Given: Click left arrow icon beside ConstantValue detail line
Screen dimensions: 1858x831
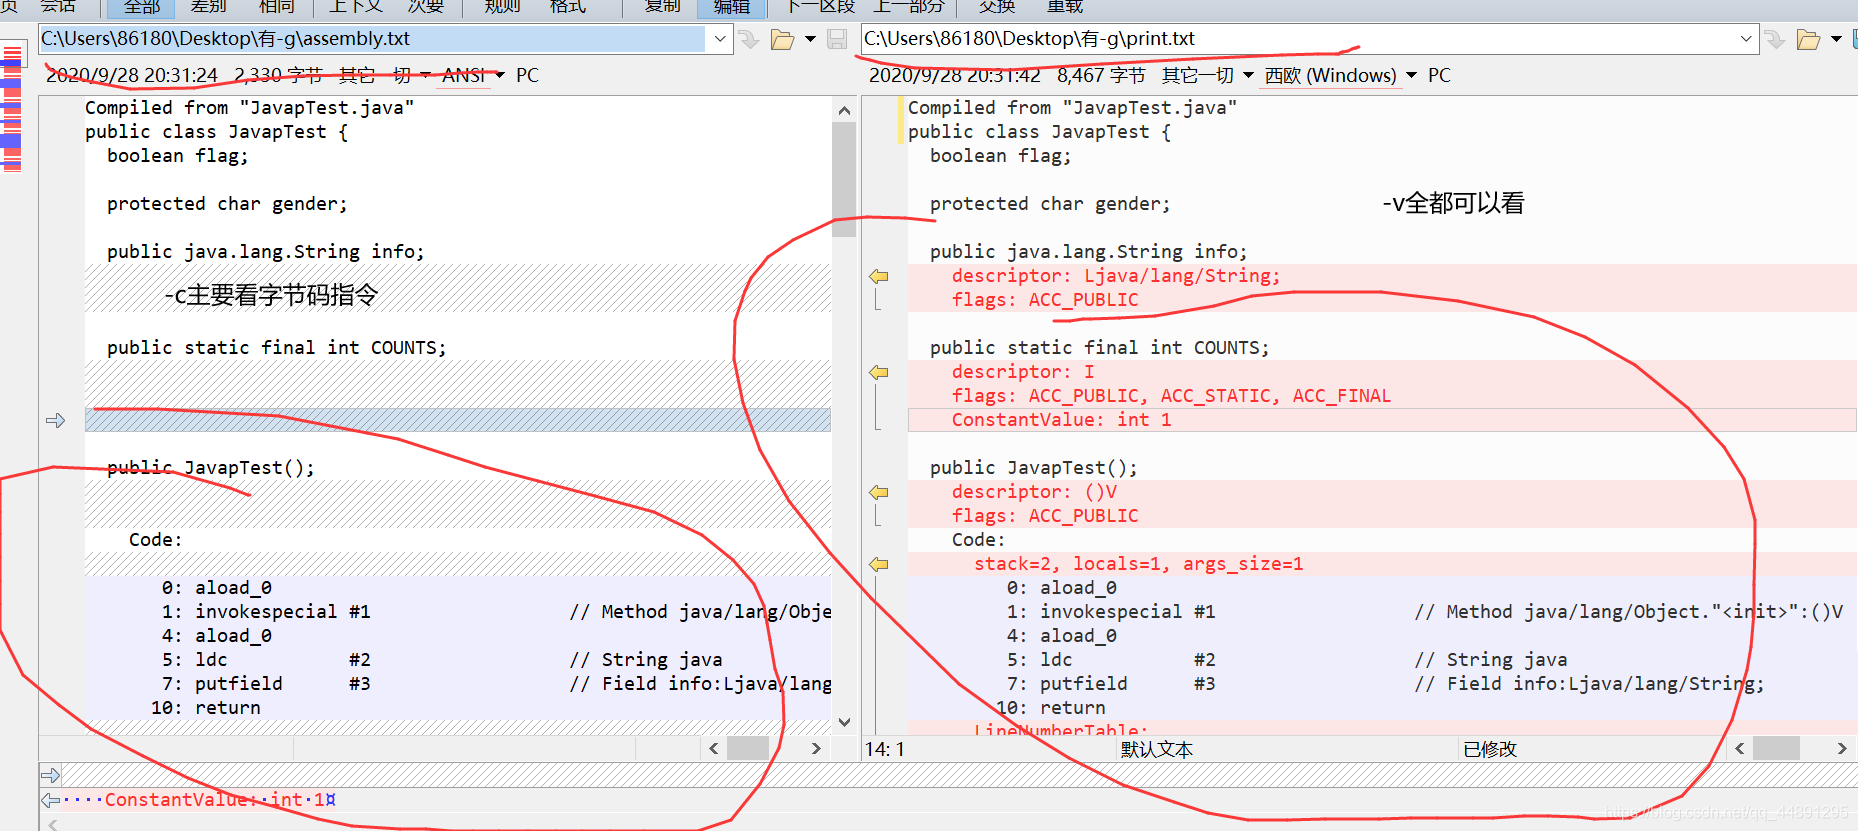Looking at the screenshot, I should (50, 800).
